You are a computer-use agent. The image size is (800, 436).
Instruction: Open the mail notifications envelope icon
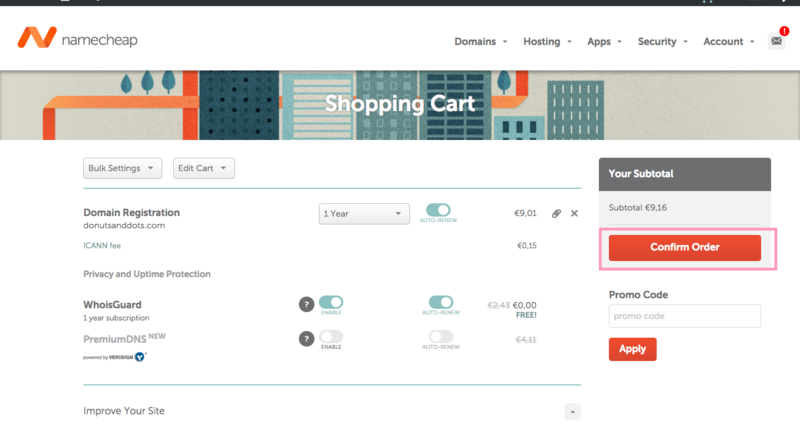(777, 41)
